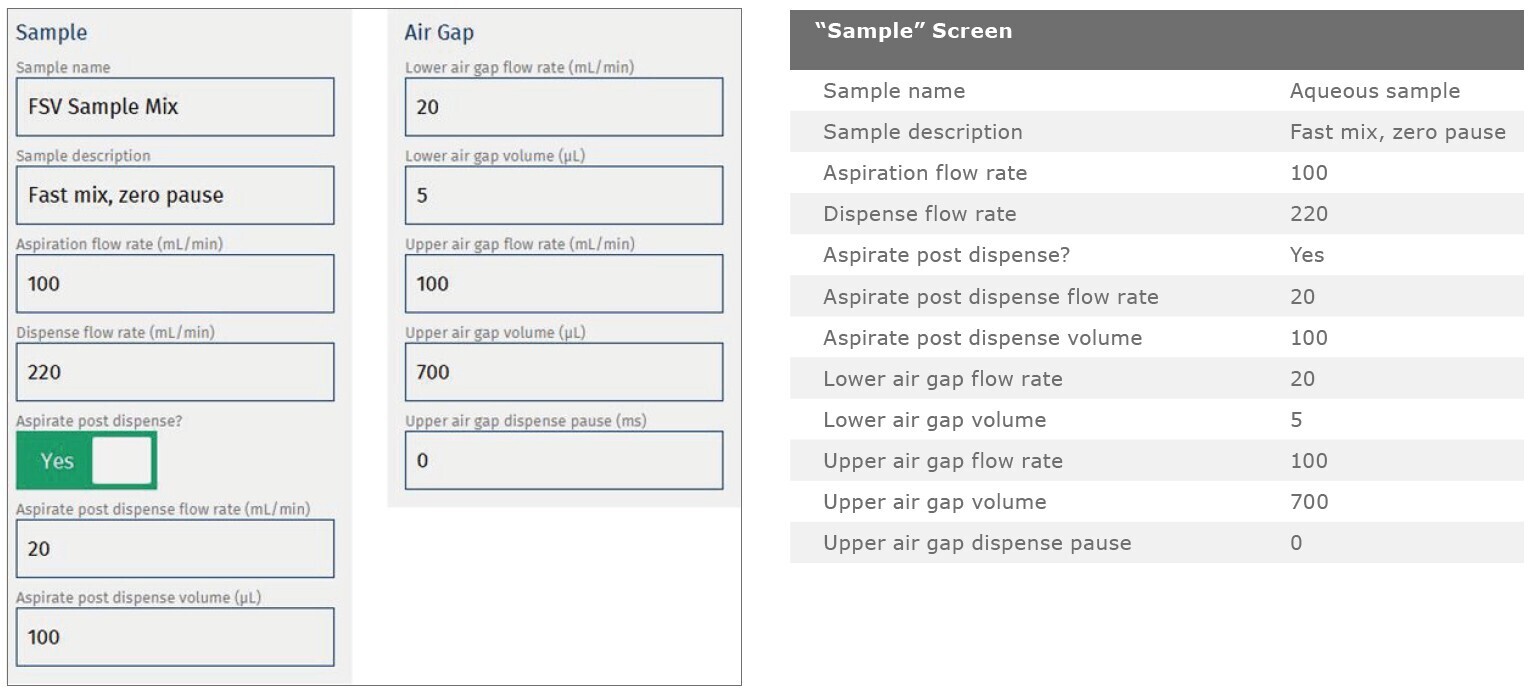1528x694 pixels.
Task: Click the Sample section heading
Action: tap(51, 32)
